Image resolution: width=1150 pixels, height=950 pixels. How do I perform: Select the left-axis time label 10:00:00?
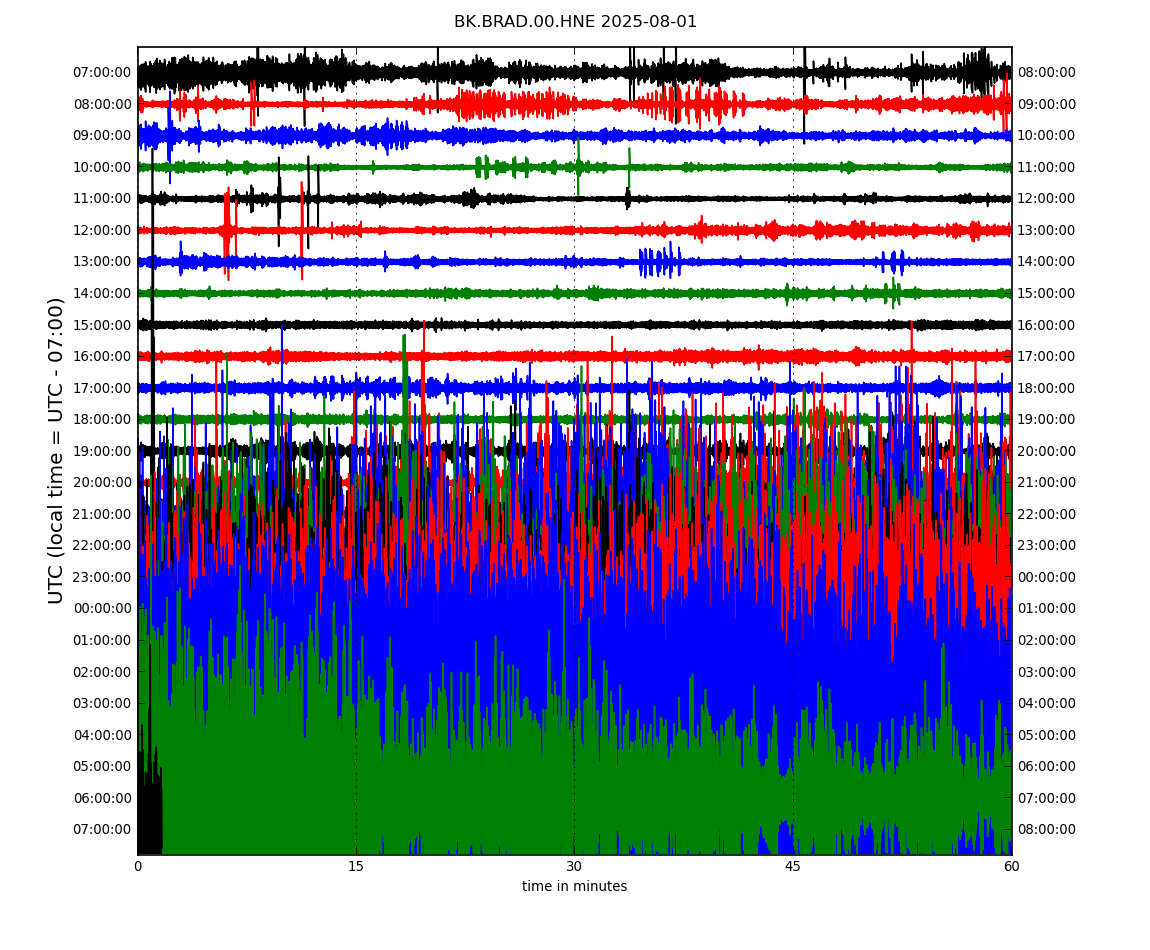pos(103,167)
